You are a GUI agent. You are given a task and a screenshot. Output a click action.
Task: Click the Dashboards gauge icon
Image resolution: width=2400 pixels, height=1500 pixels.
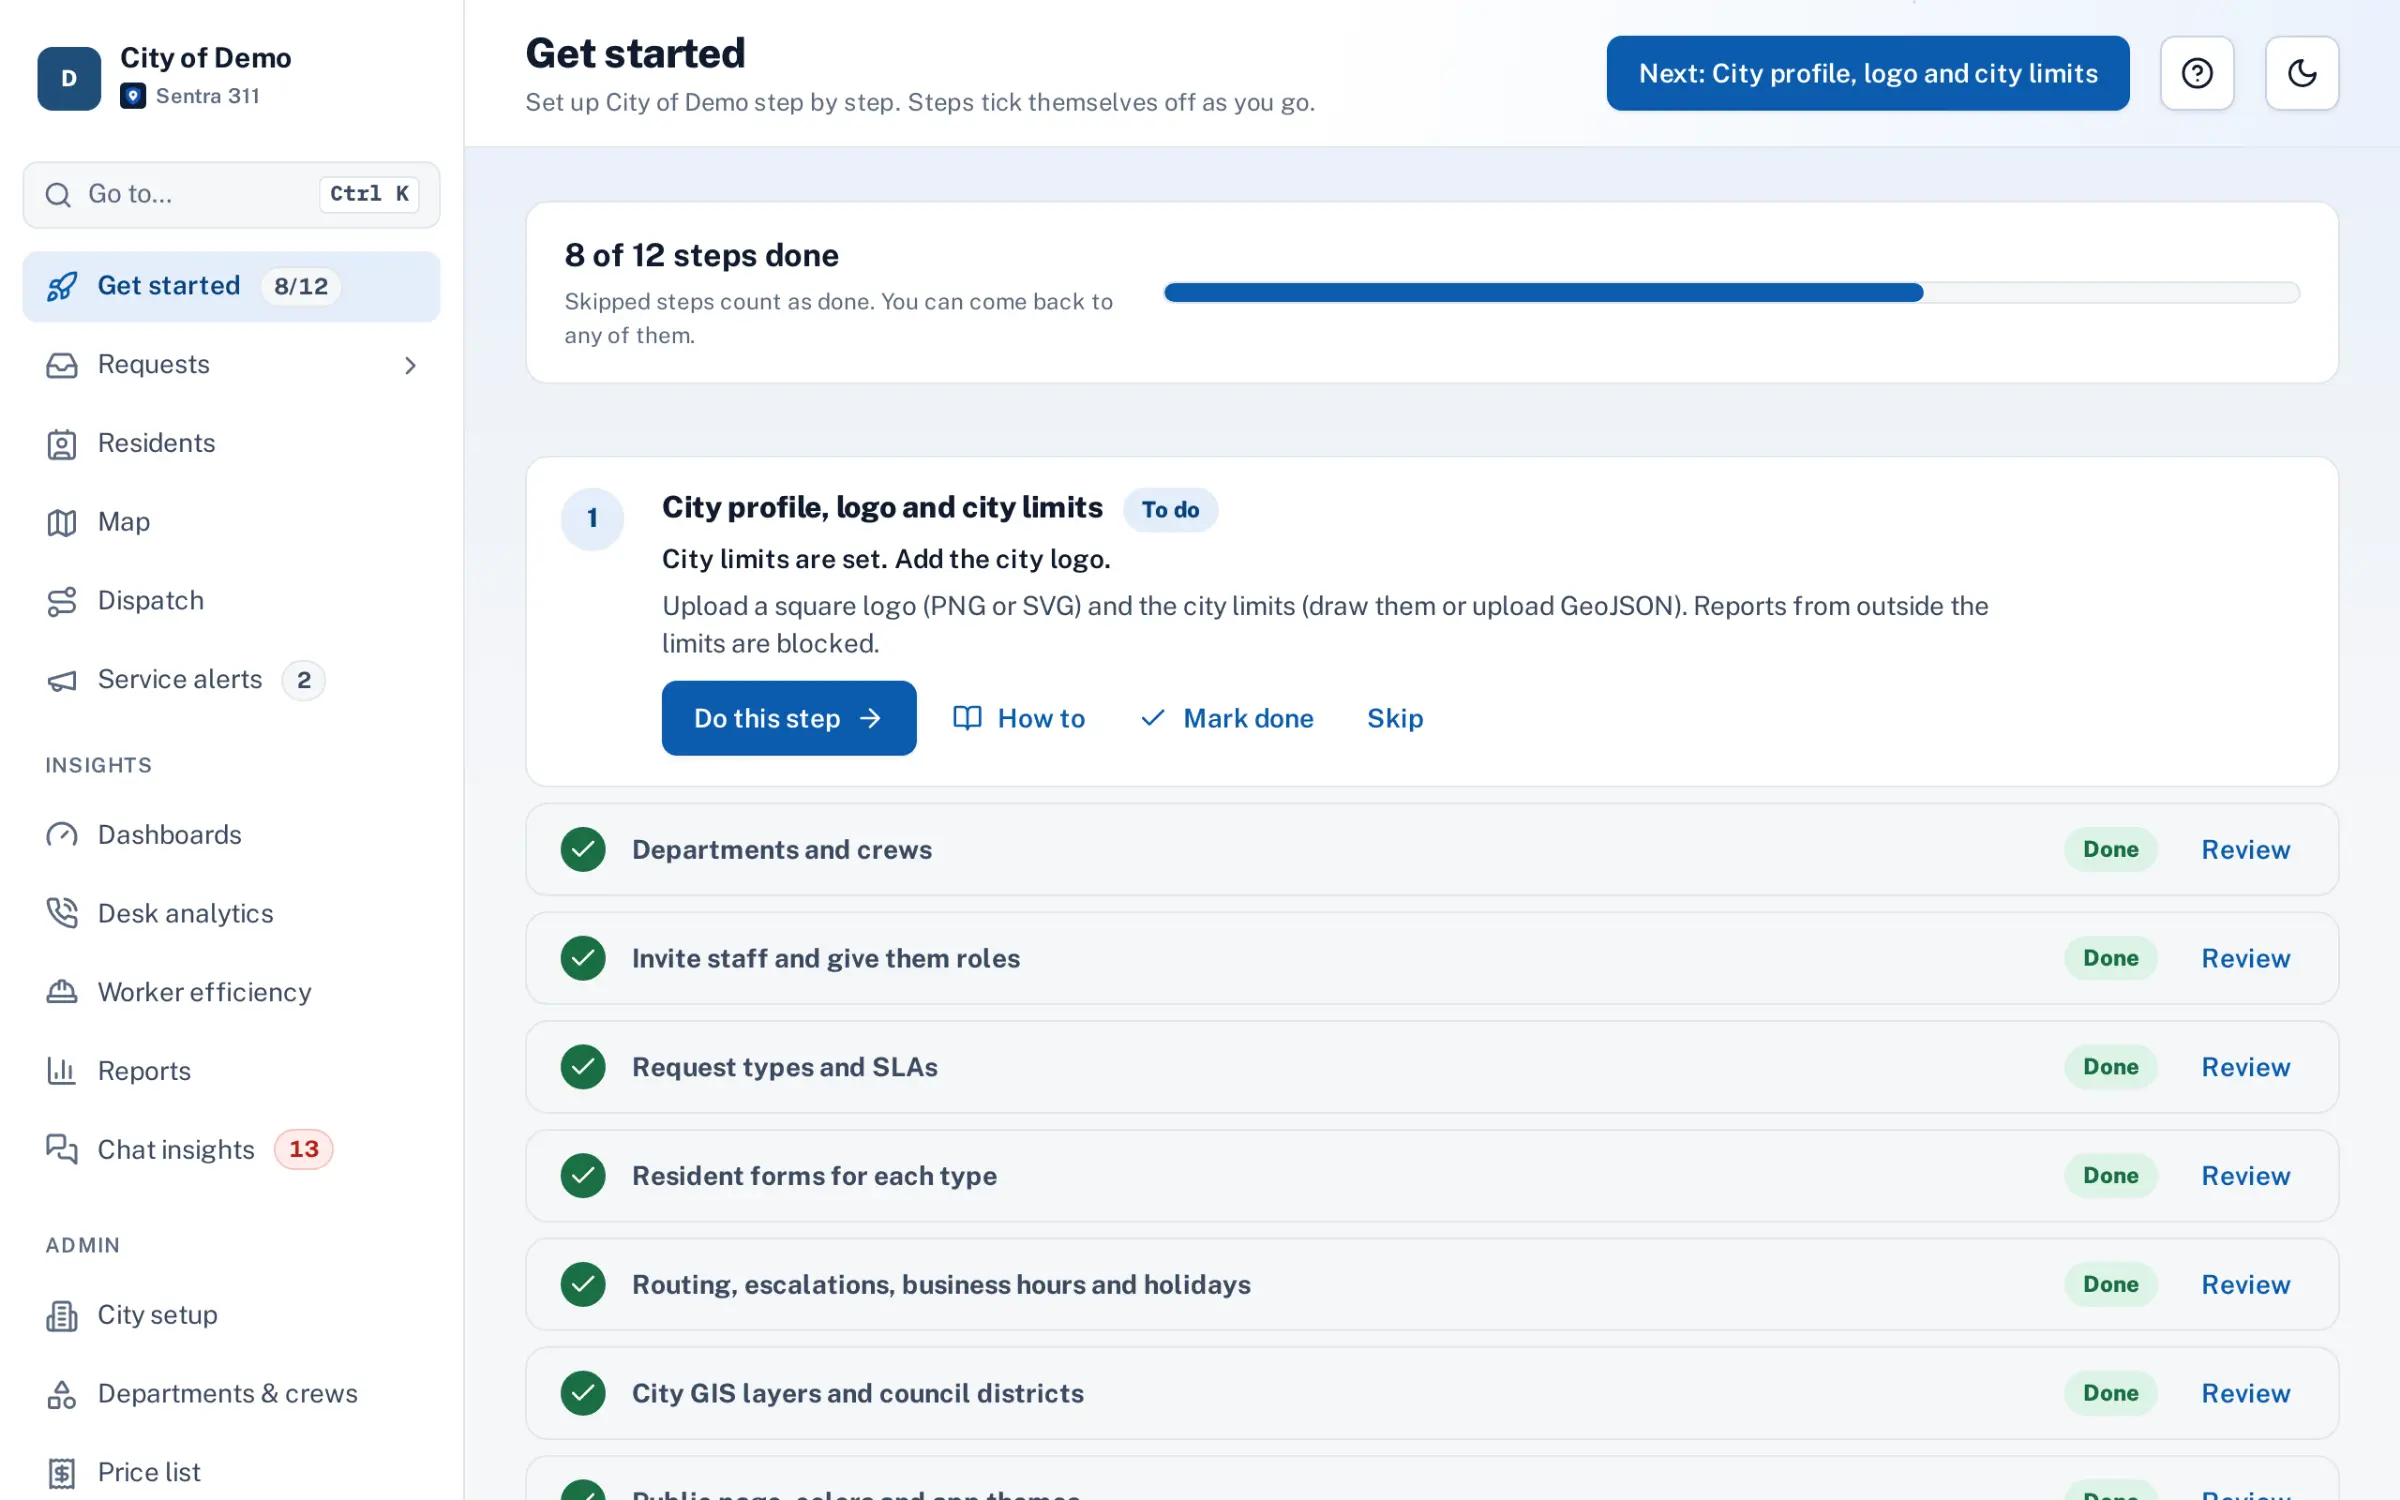[x=62, y=835]
